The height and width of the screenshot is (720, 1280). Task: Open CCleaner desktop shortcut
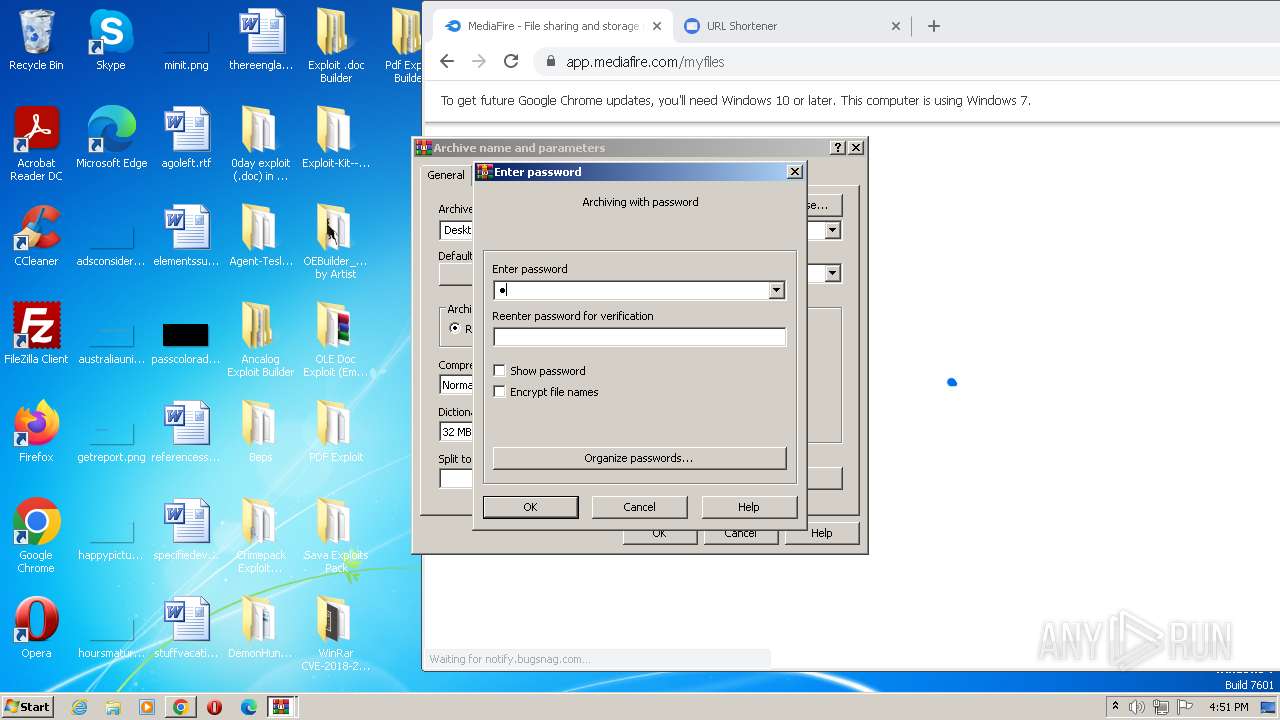(36, 236)
